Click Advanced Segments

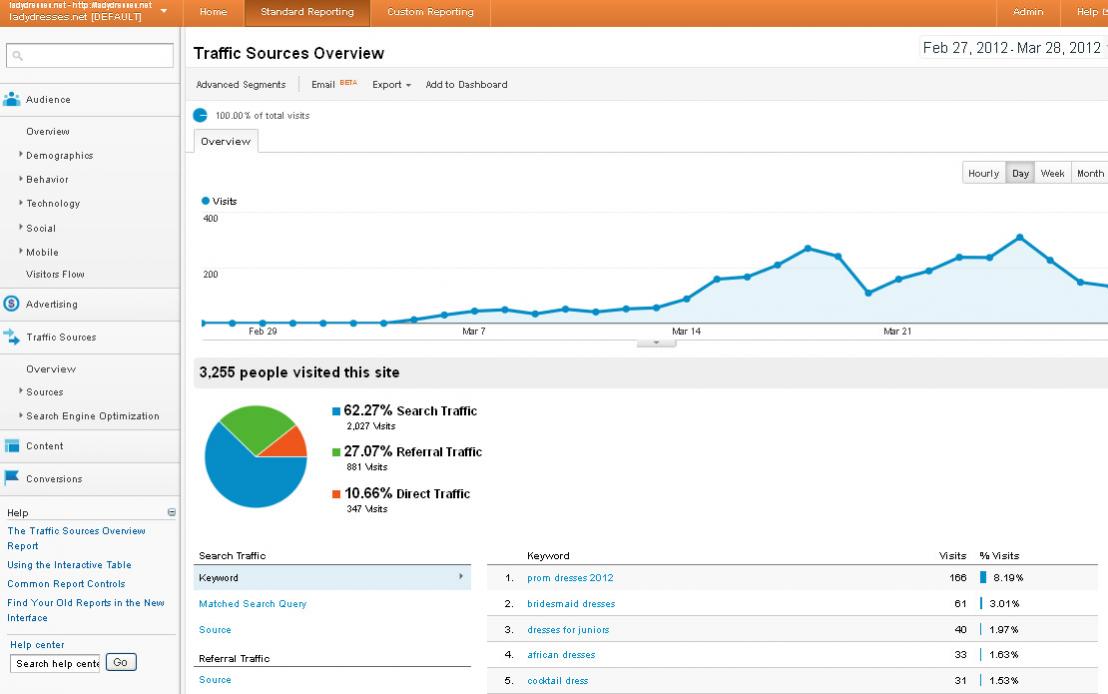coord(241,85)
